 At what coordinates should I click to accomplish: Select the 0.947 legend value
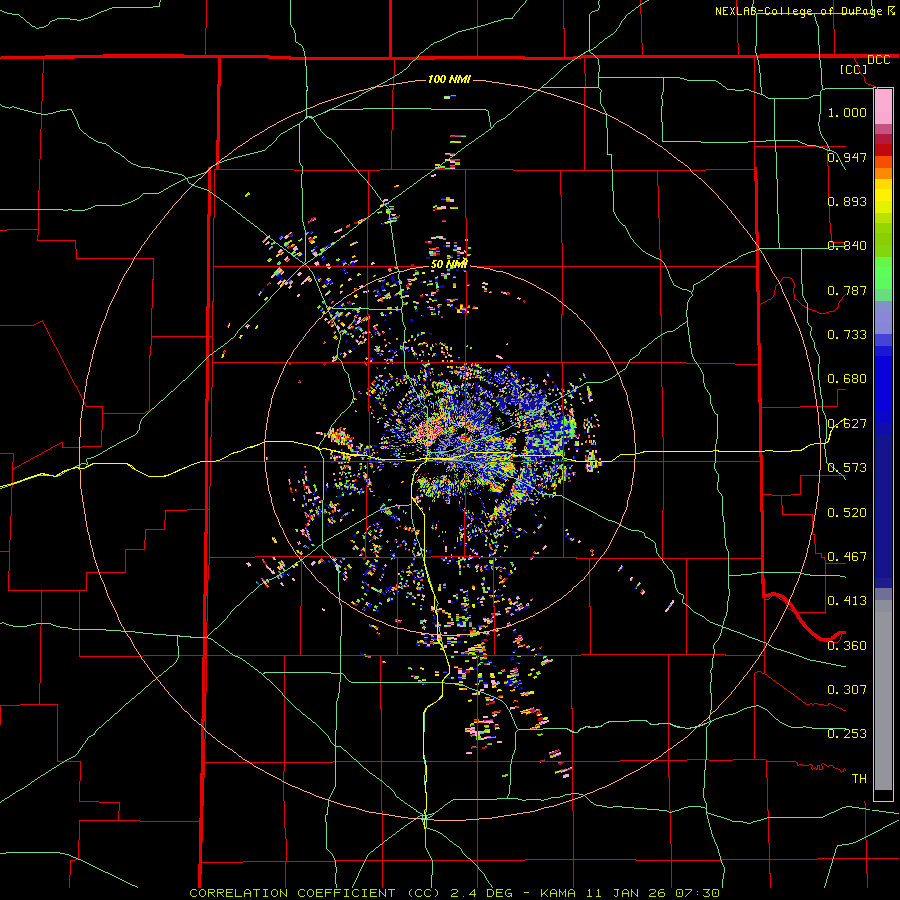[847, 157]
